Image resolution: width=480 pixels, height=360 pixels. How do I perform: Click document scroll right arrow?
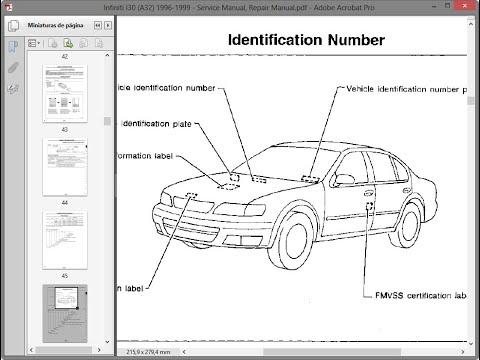pyautogui.click(x=463, y=352)
